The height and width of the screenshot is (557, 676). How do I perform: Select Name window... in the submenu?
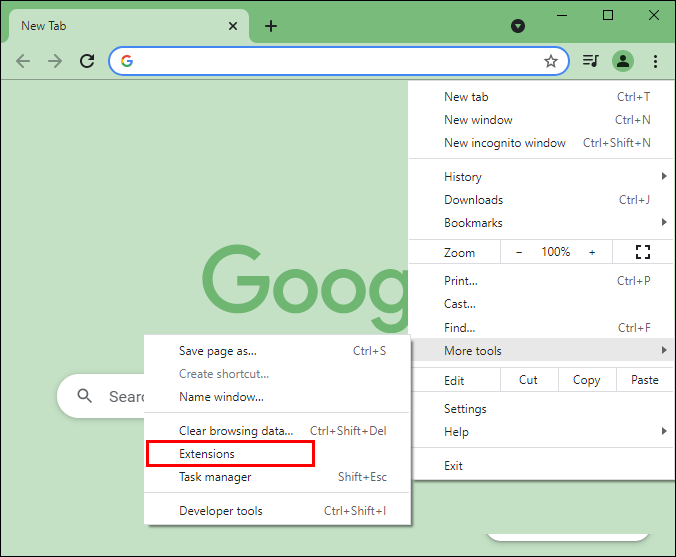point(277,397)
